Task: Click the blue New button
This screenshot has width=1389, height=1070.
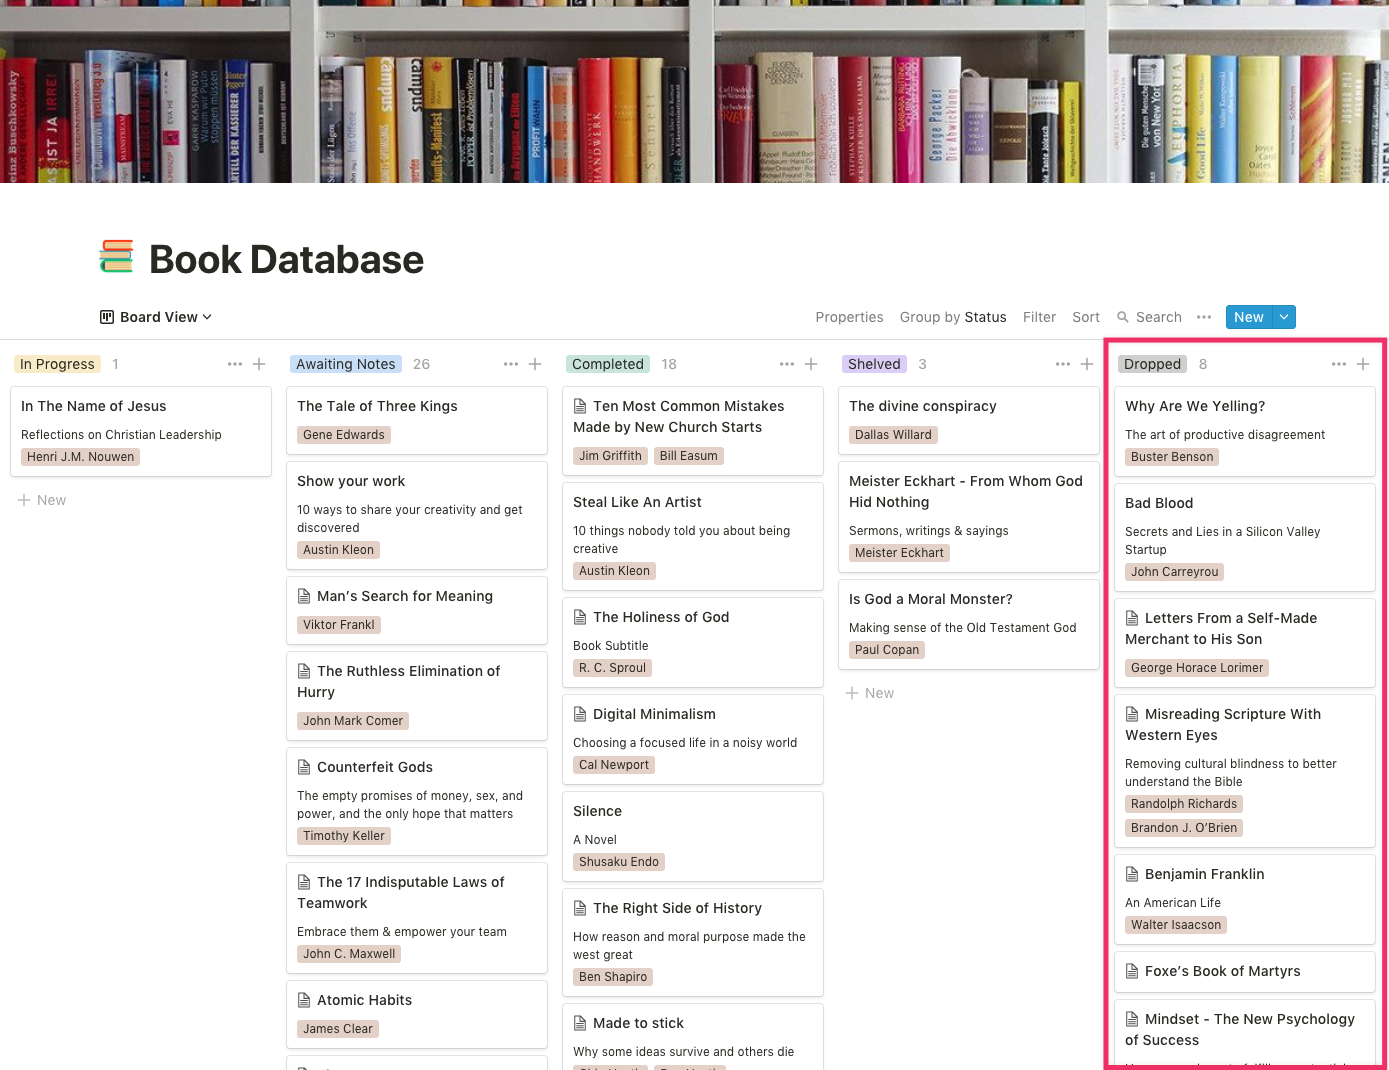Action: click(x=1249, y=317)
